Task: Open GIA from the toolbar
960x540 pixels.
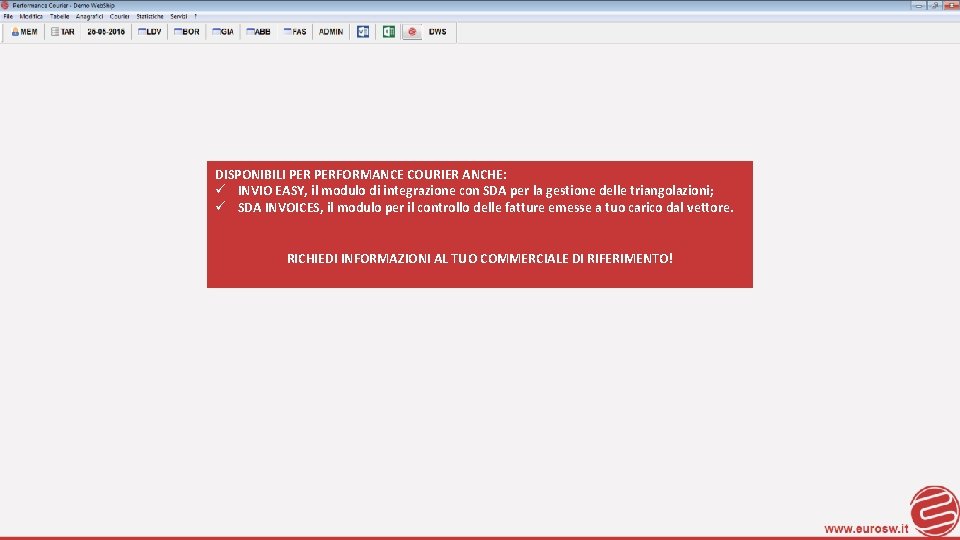Action: click(x=223, y=32)
